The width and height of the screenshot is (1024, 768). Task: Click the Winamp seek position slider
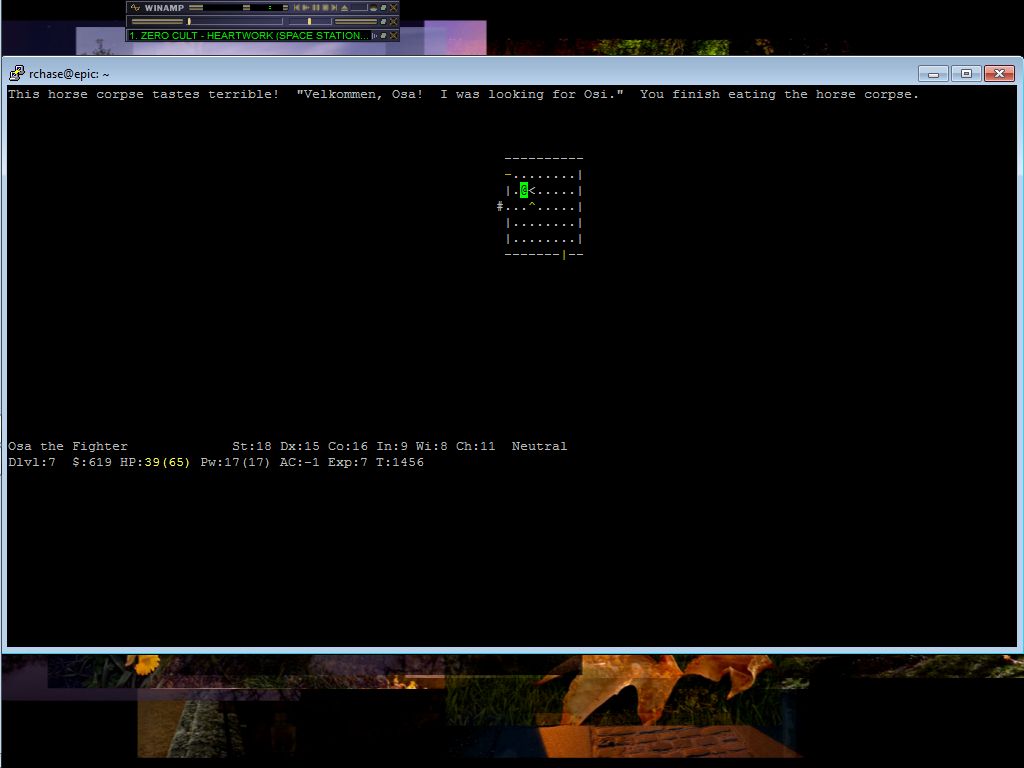196,7
